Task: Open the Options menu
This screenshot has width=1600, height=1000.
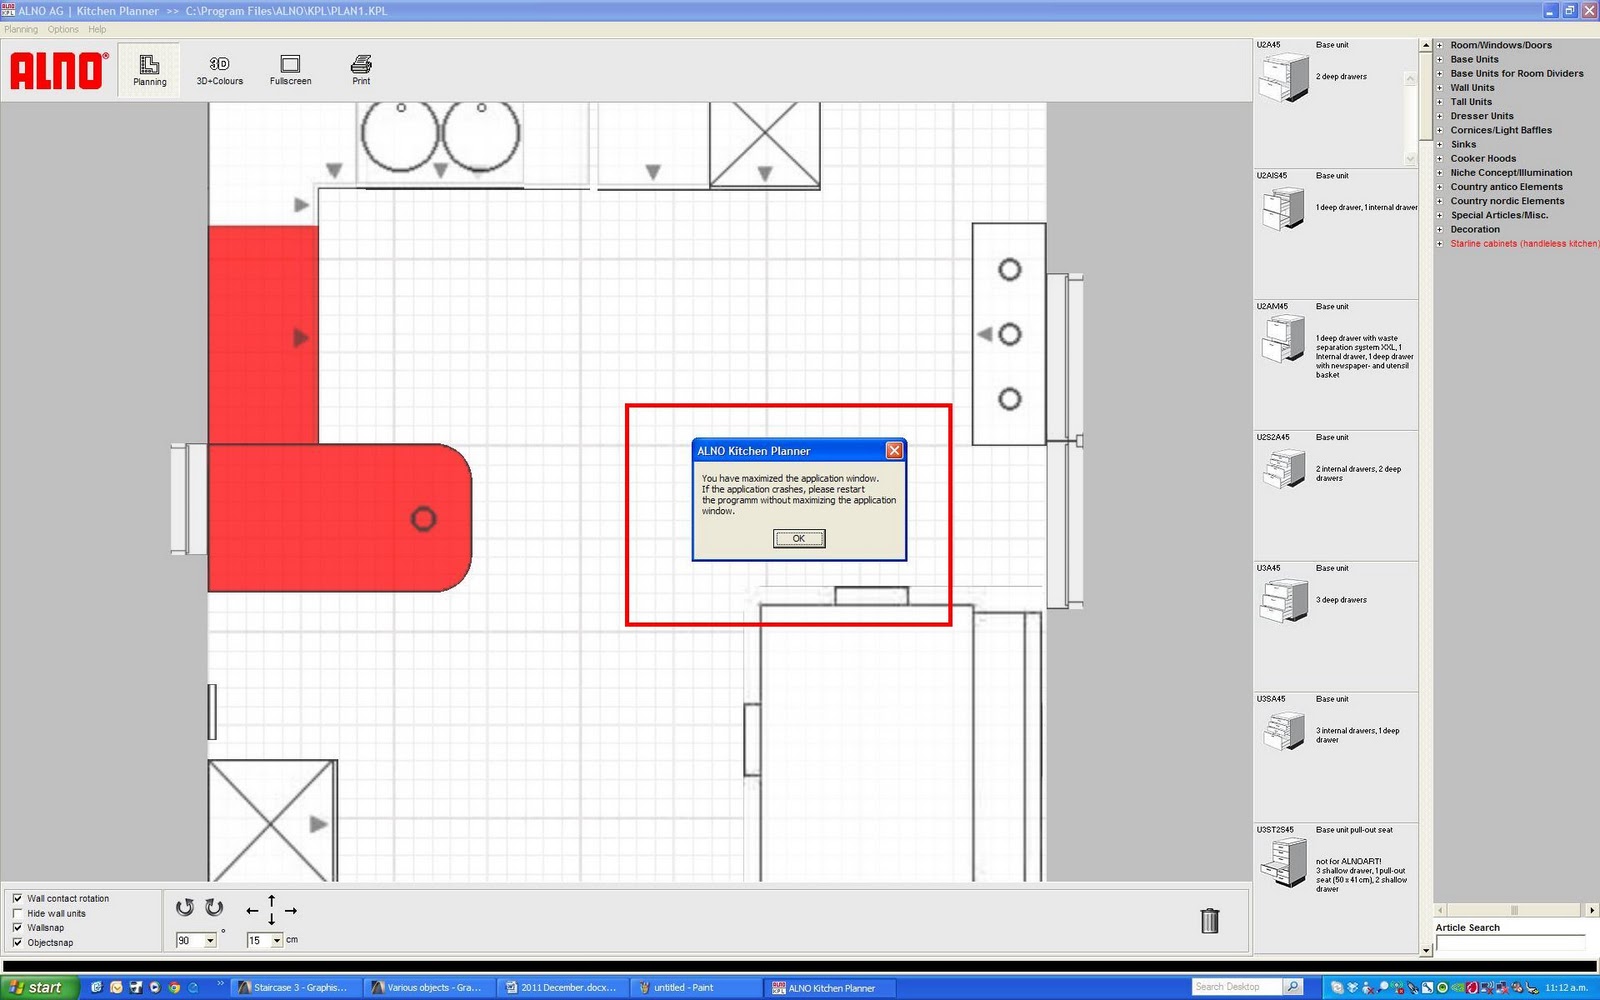Action: 63,29
